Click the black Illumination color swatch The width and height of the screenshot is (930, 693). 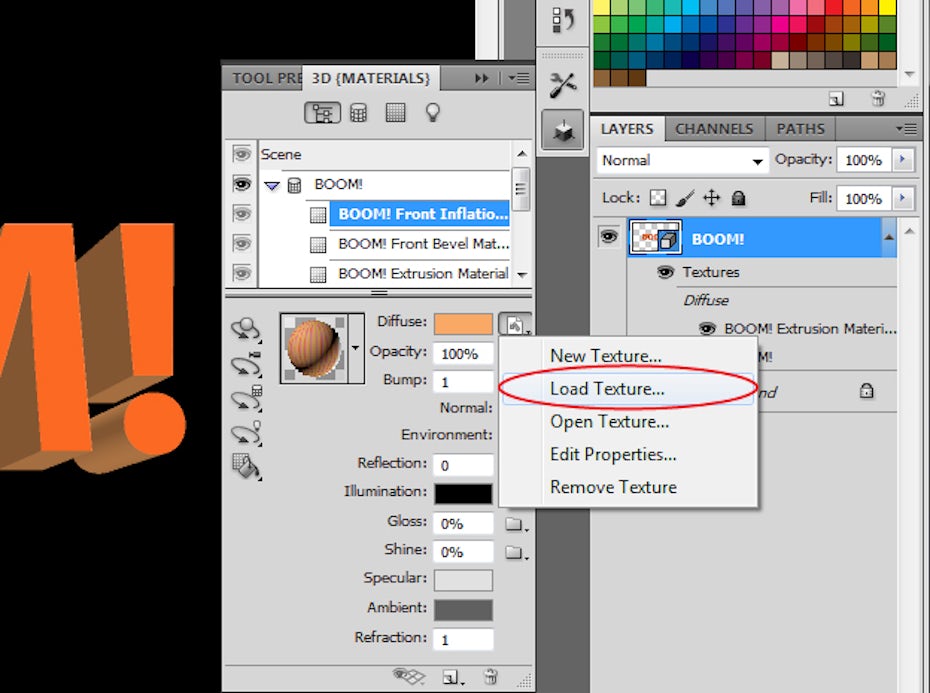[463, 493]
